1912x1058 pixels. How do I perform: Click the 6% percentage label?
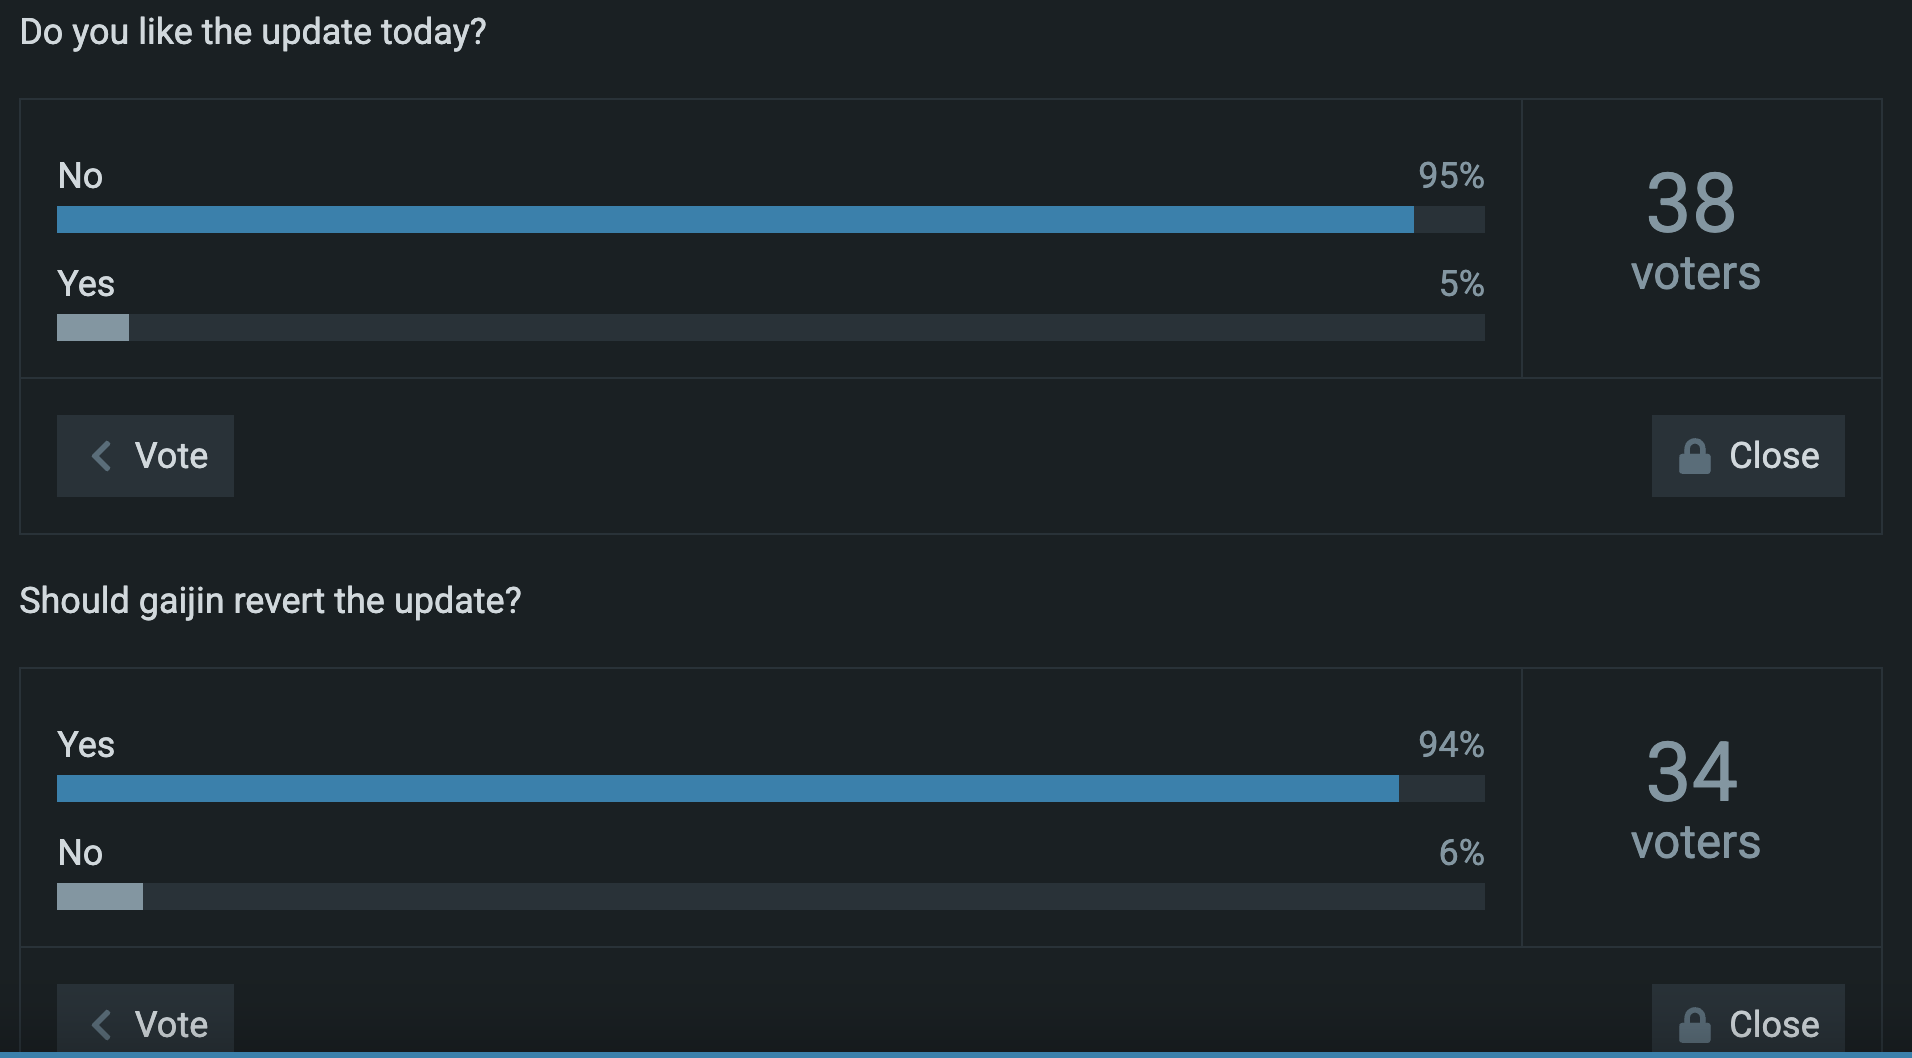tap(1461, 852)
